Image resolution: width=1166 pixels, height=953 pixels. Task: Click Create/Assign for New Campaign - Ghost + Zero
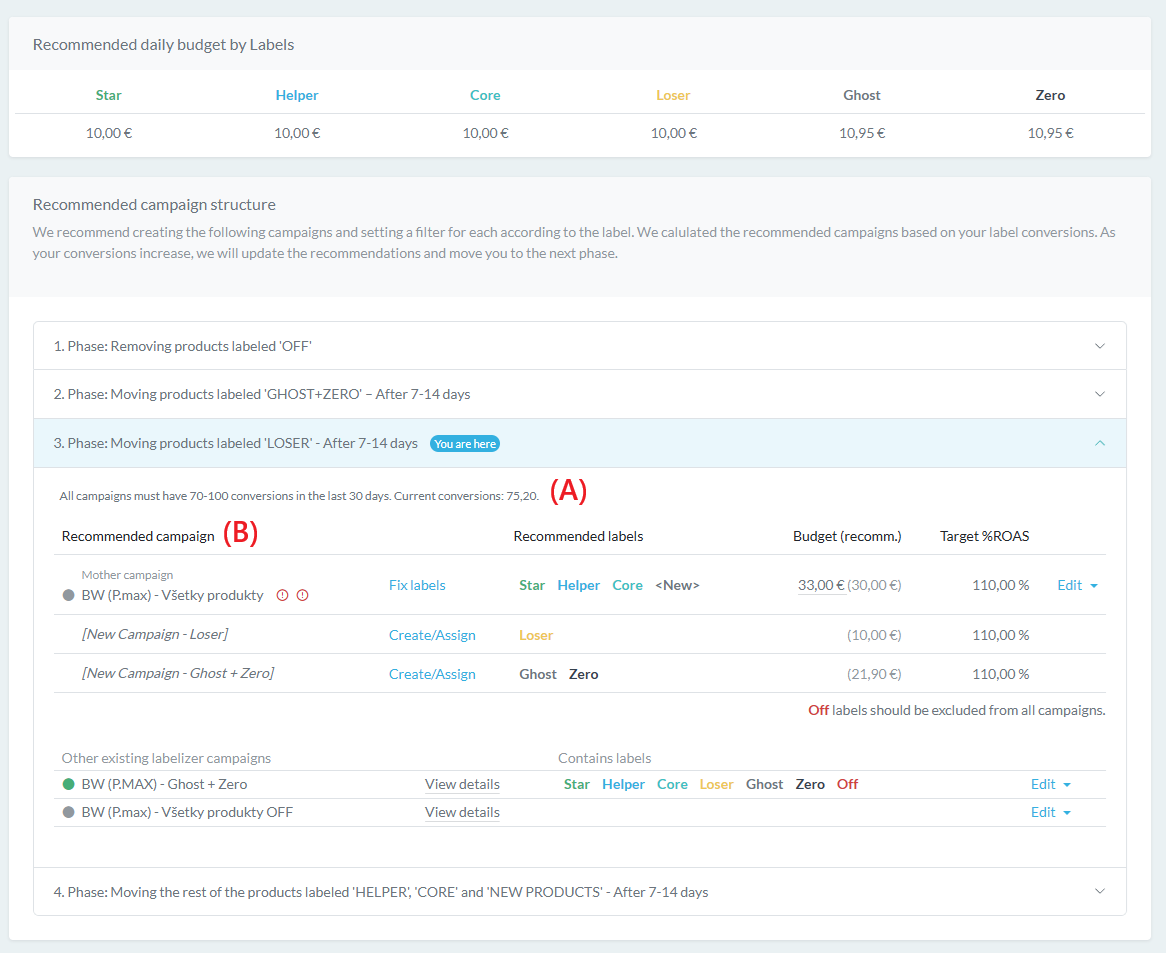(x=432, y=674)
